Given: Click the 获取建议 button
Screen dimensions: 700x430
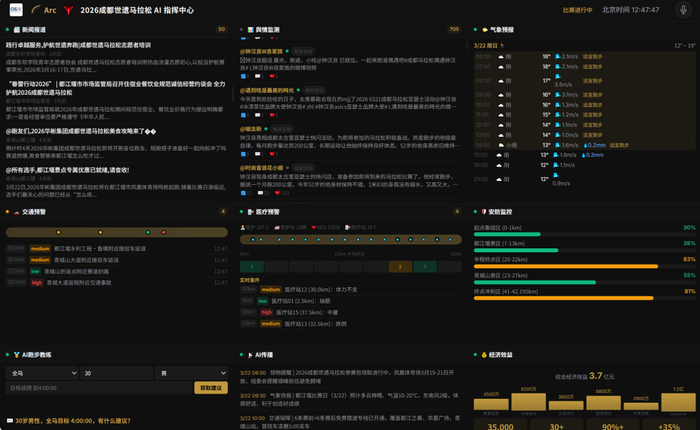Looking at the screenshot, I should 211,388.
